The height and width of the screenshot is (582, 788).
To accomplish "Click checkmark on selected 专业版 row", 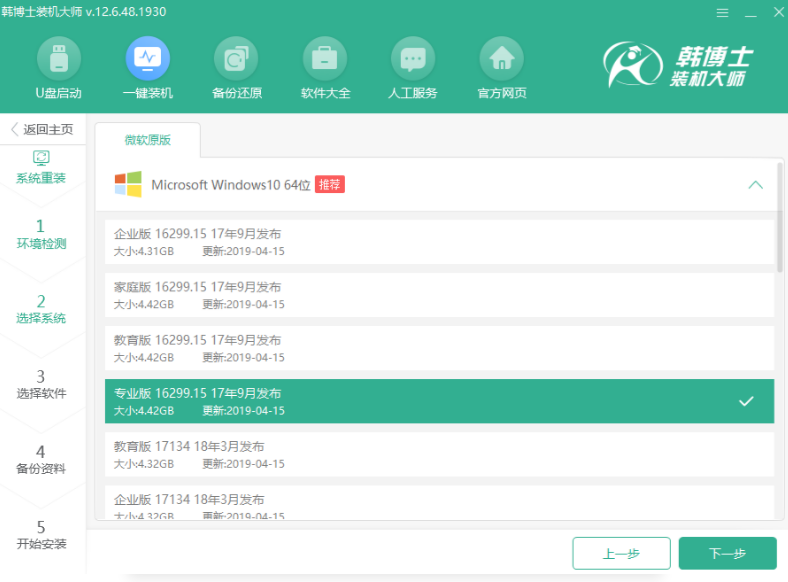I will [x=746, y=401].
